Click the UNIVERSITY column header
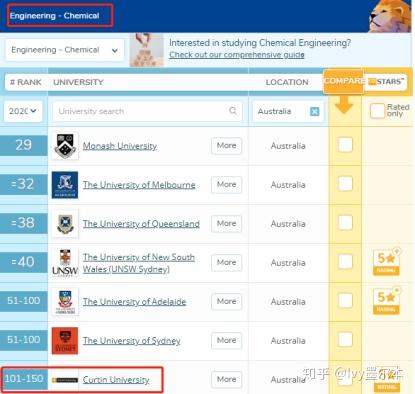The image size is (415, 394). (x=78, y=82)
